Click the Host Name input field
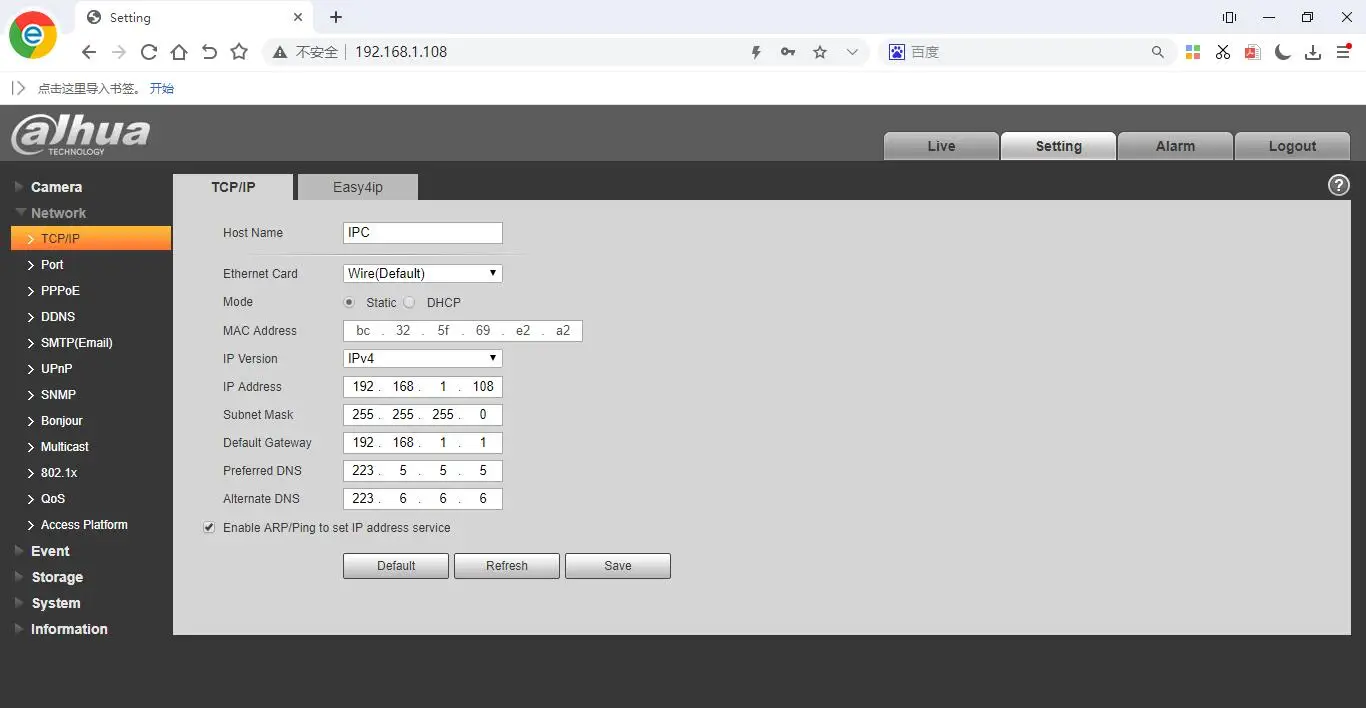The image size is (1366, 708). click(x=422, y=233)
